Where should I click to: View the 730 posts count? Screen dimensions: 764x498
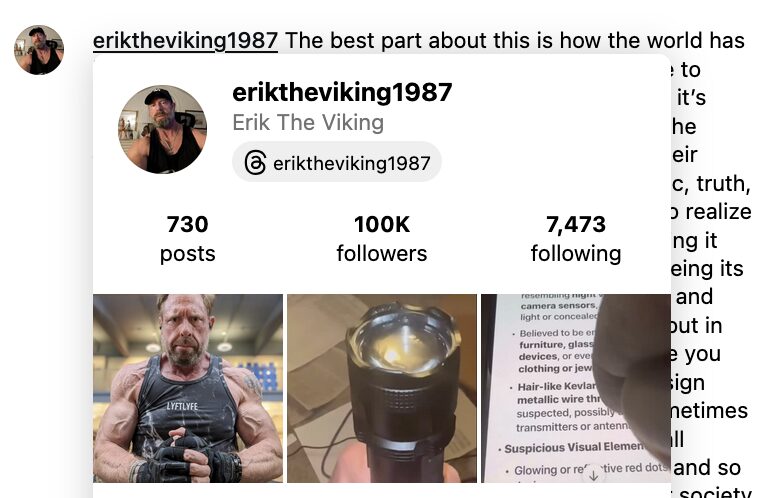point(188,225)
